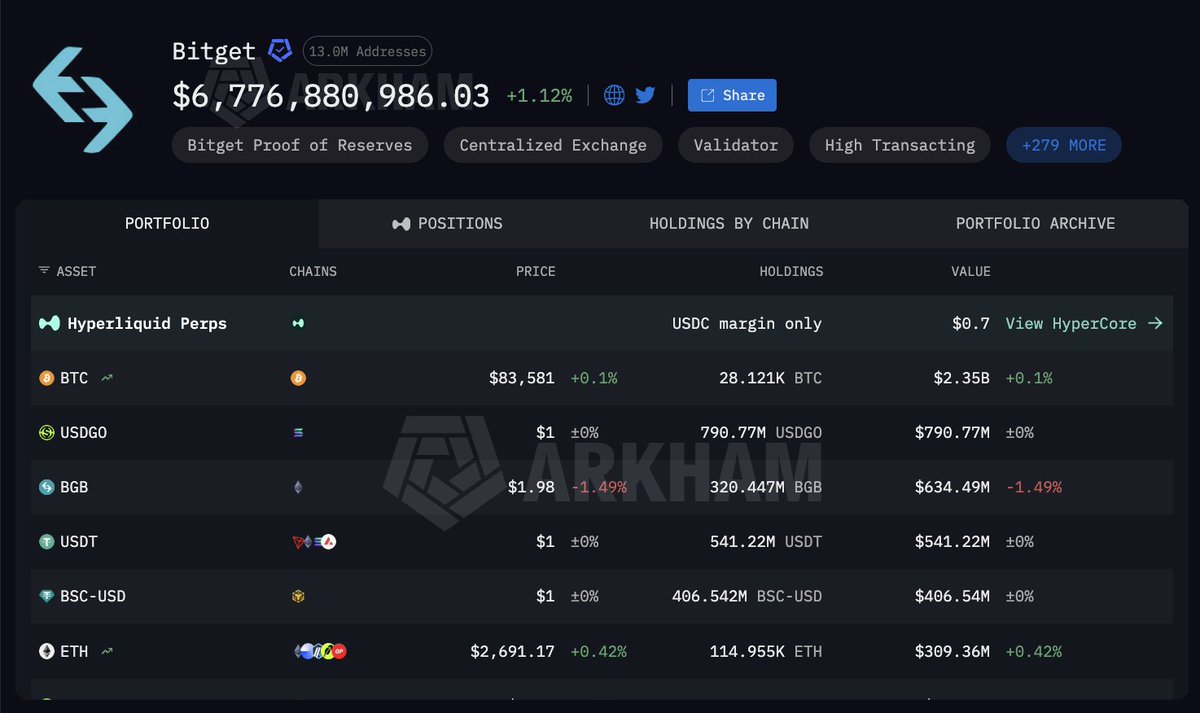Click the USDT coin icon
This screenshot has height=713, width=1200.
point(46,542)
